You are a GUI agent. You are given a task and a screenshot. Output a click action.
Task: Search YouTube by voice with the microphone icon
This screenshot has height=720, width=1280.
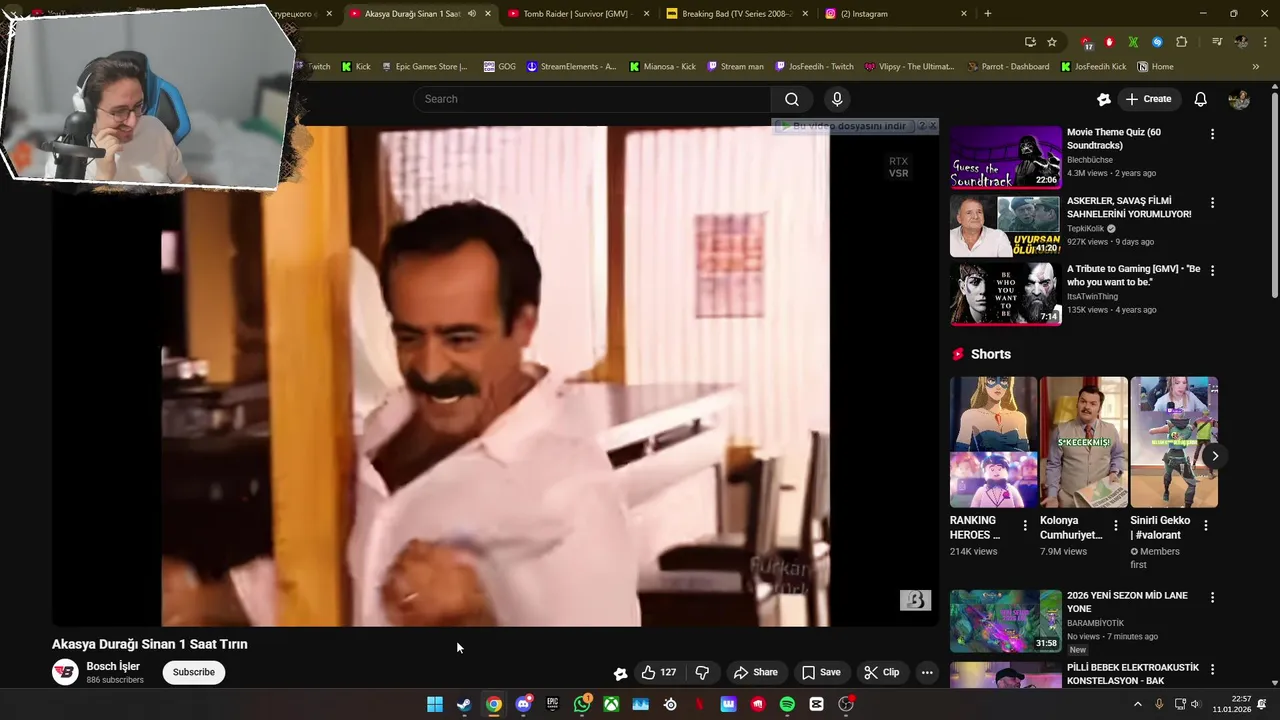click(837, 99)
